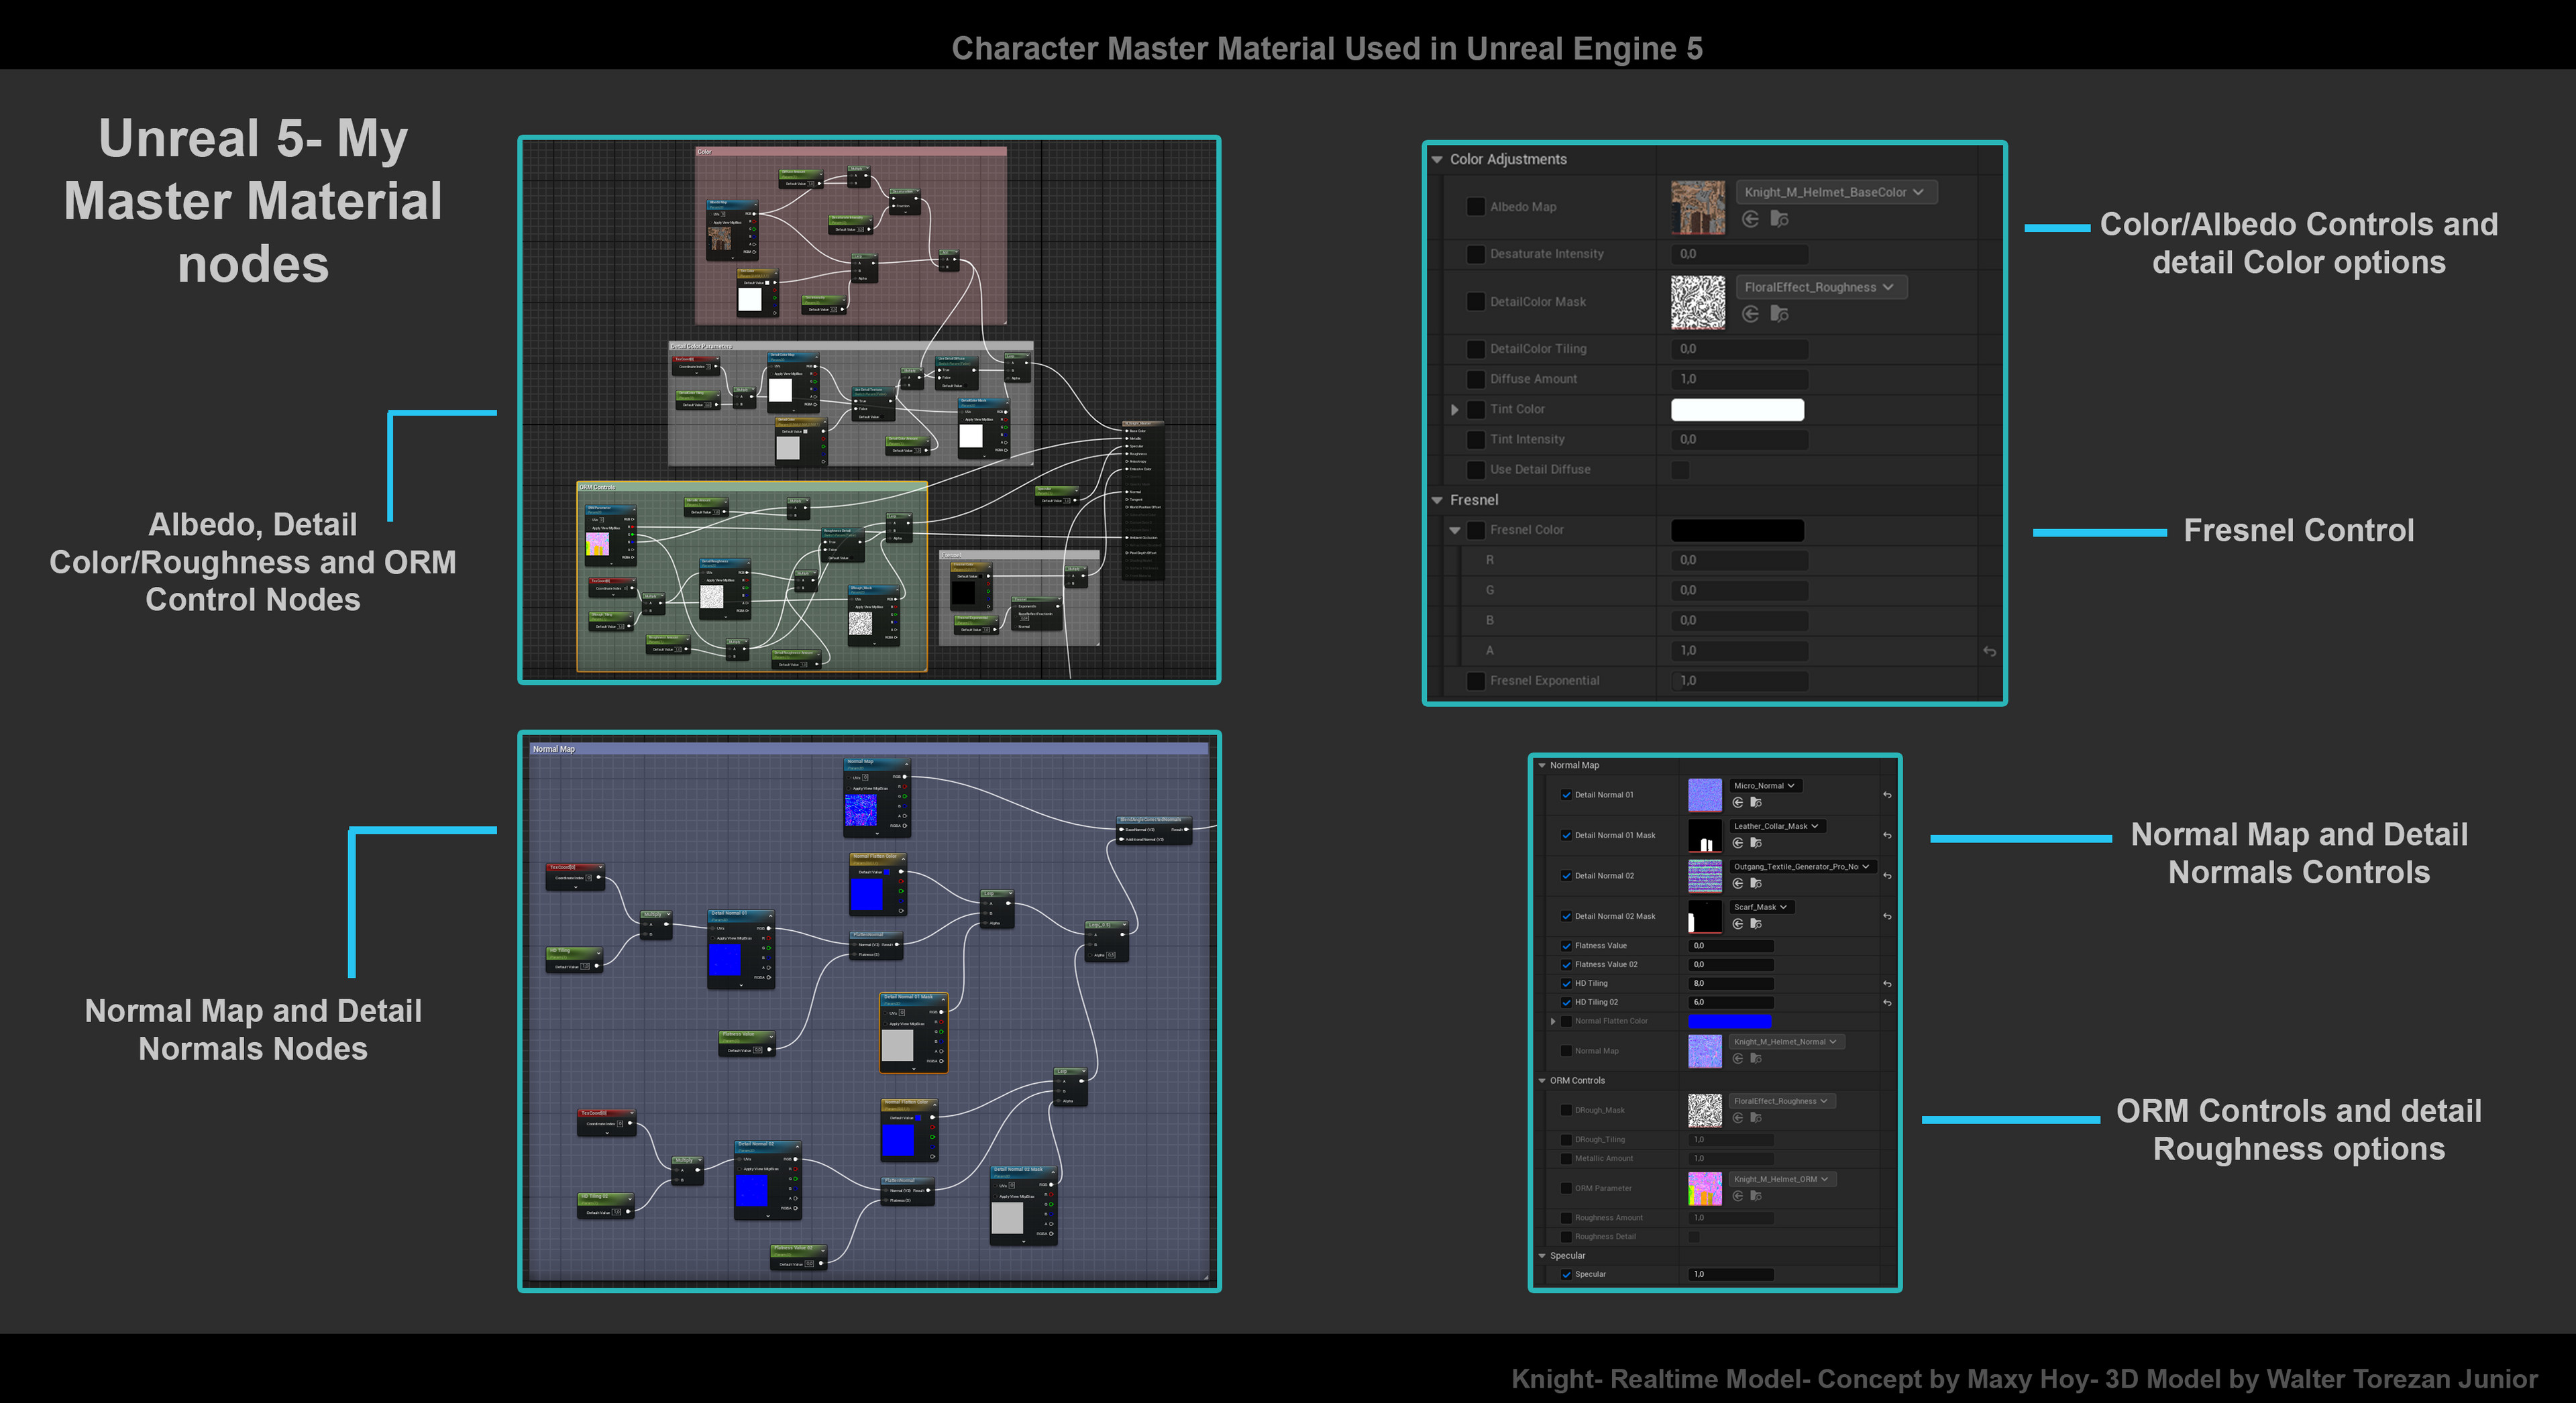Click the browse icon under Knight_M_Helmet_Normal

[1757, 1058]
